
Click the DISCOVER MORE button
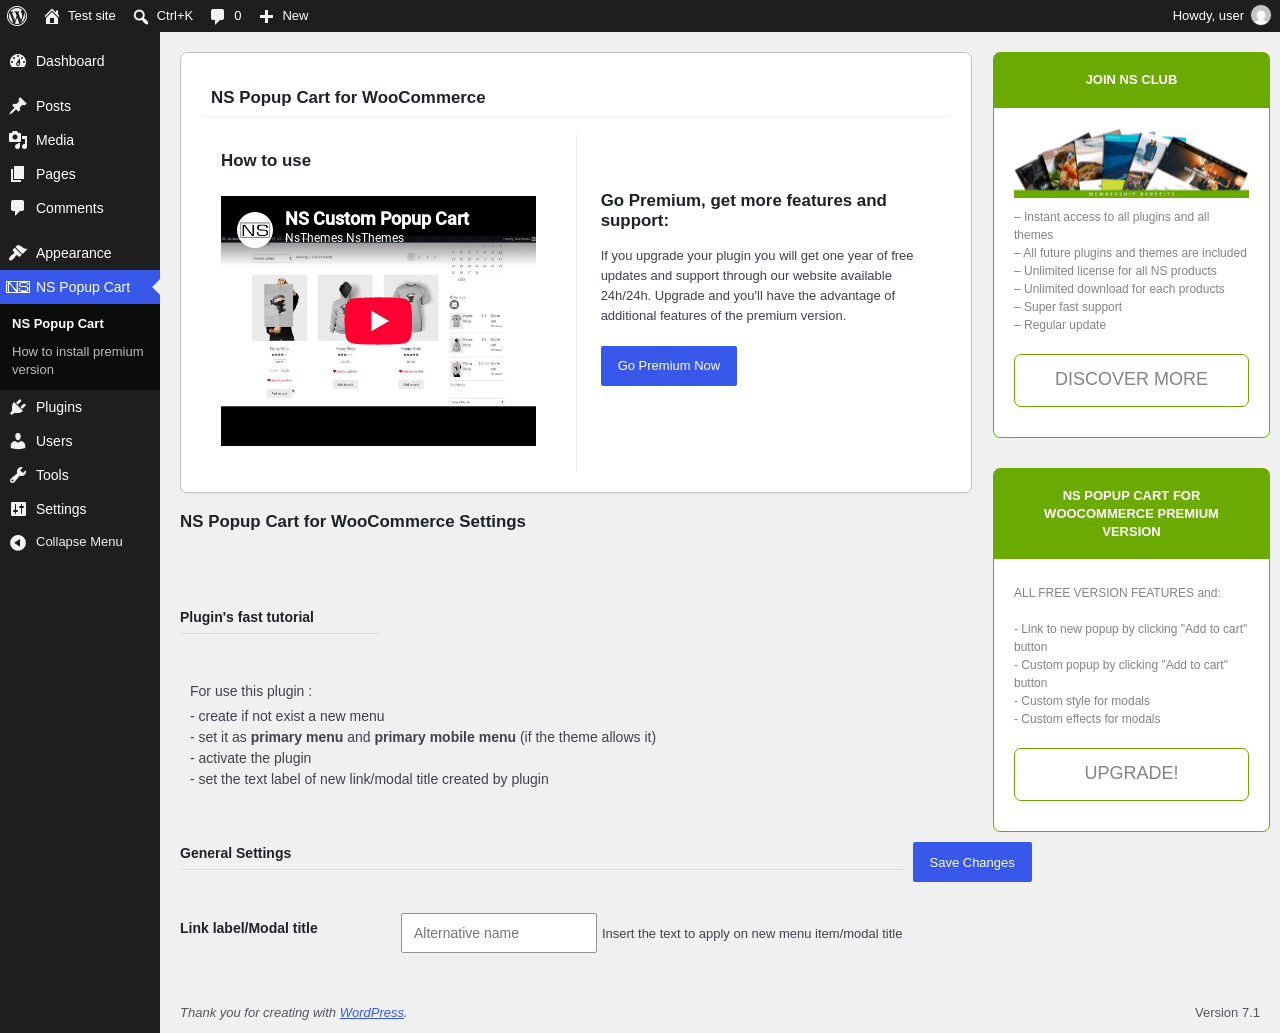pos(1131,380)
